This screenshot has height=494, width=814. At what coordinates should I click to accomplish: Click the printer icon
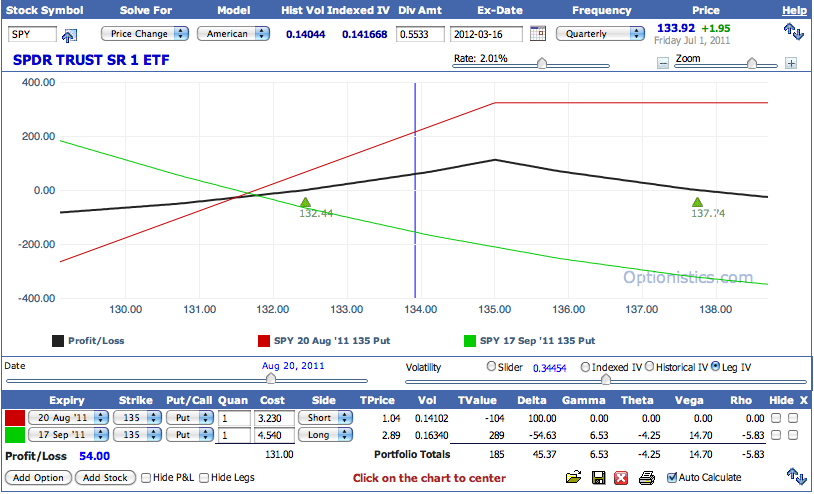coord(646,477)
